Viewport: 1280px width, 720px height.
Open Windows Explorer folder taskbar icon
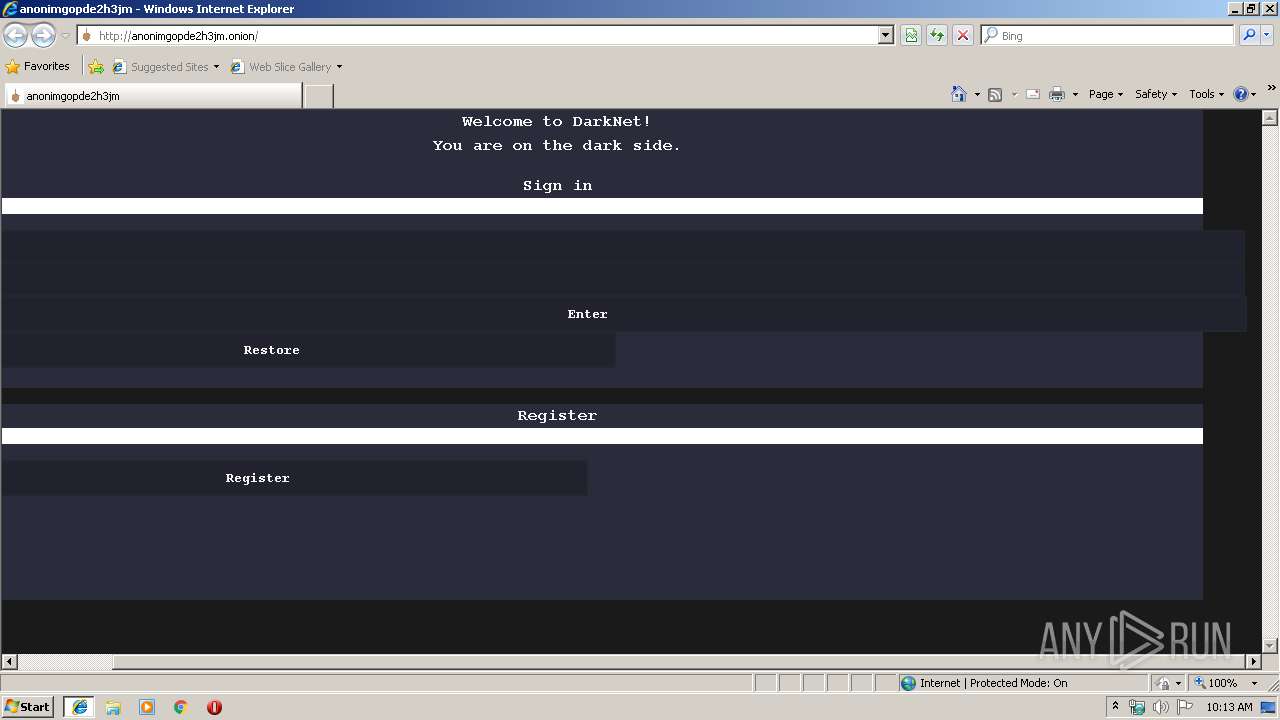click(x=113, y=707)
